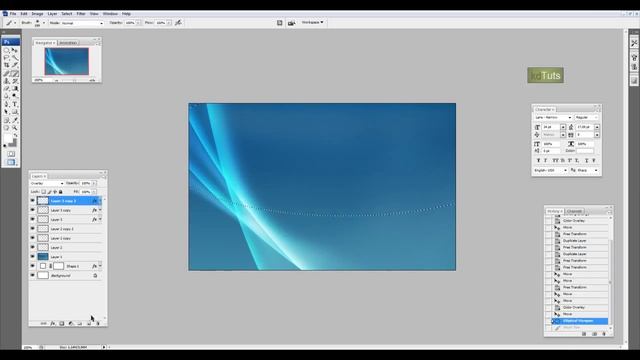Open the Layers blend mode dropdown
The image size is (640, 360).
[x=47, y=183]
